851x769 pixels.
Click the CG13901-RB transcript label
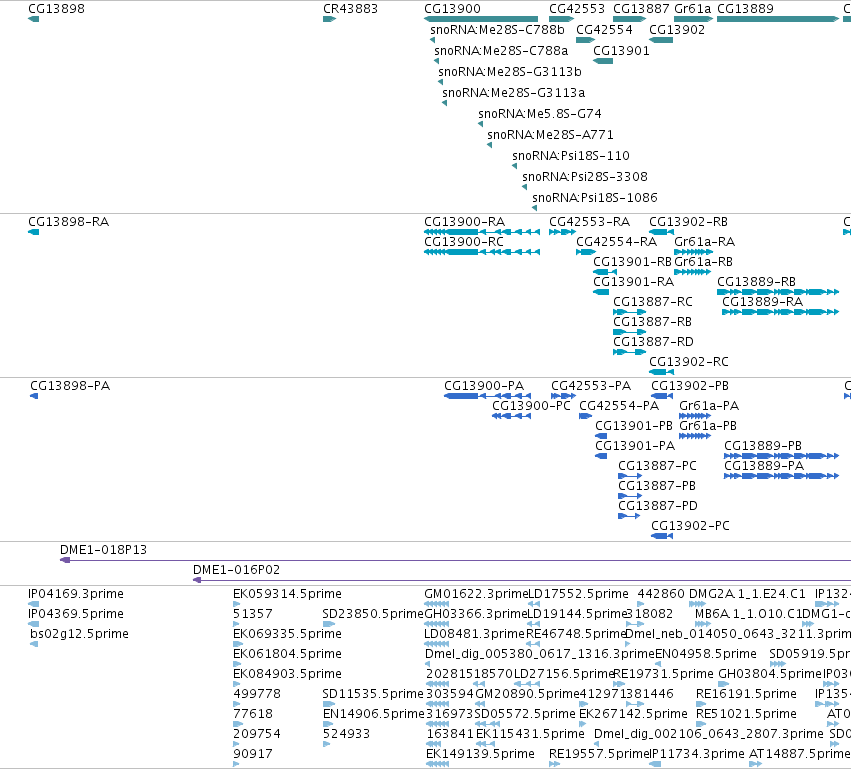tap(633, 262)
